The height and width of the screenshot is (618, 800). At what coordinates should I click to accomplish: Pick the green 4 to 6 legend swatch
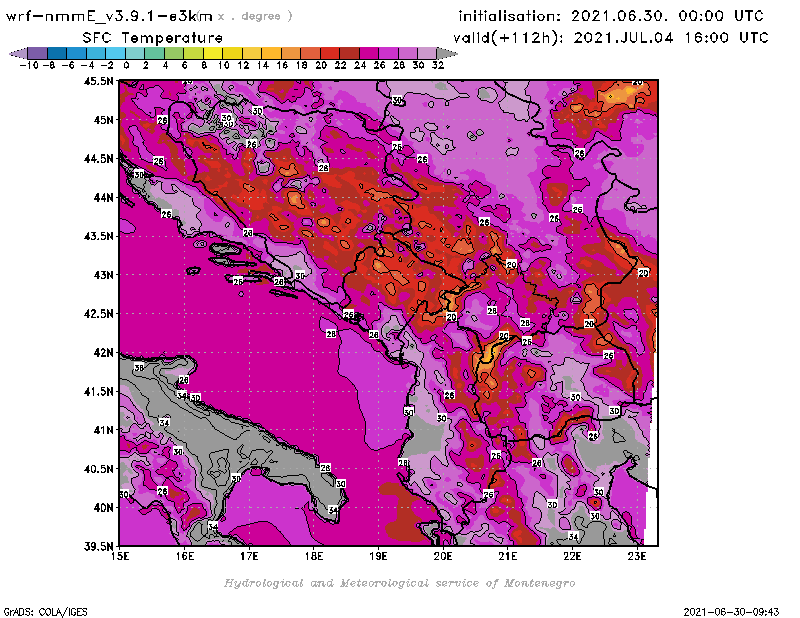(174, 53)
